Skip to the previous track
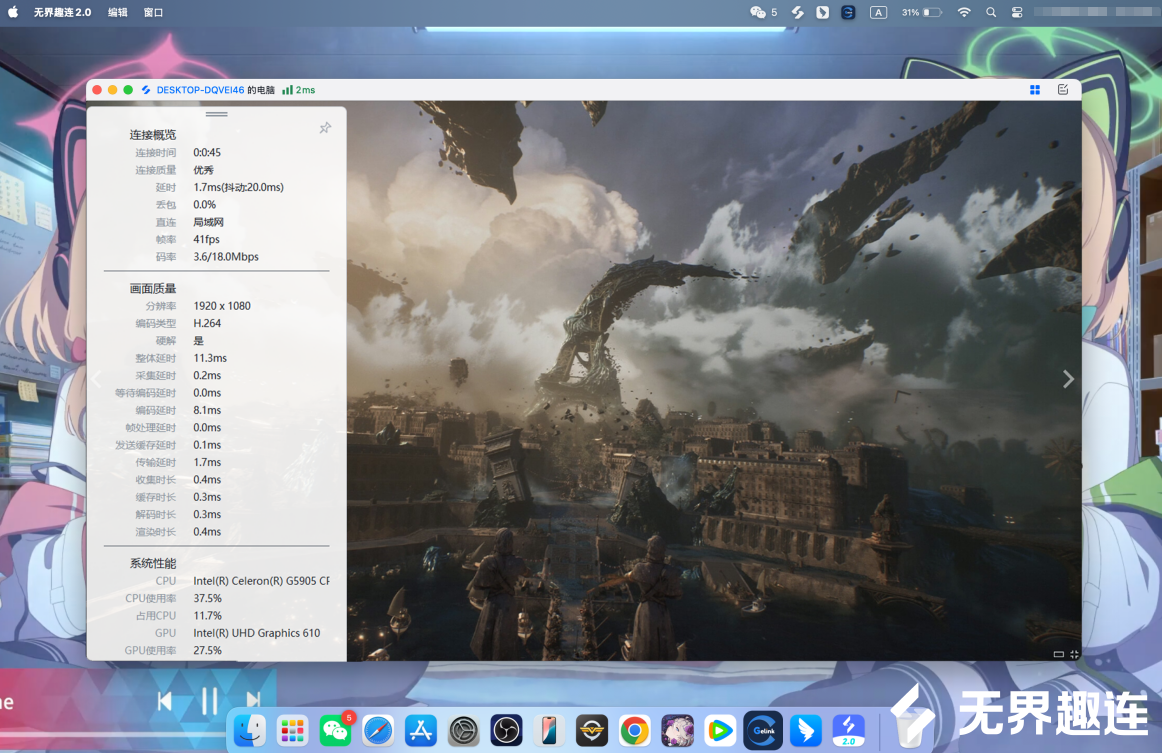The height and width of the screenshot is (753, 1162). (x=165, y=701)
